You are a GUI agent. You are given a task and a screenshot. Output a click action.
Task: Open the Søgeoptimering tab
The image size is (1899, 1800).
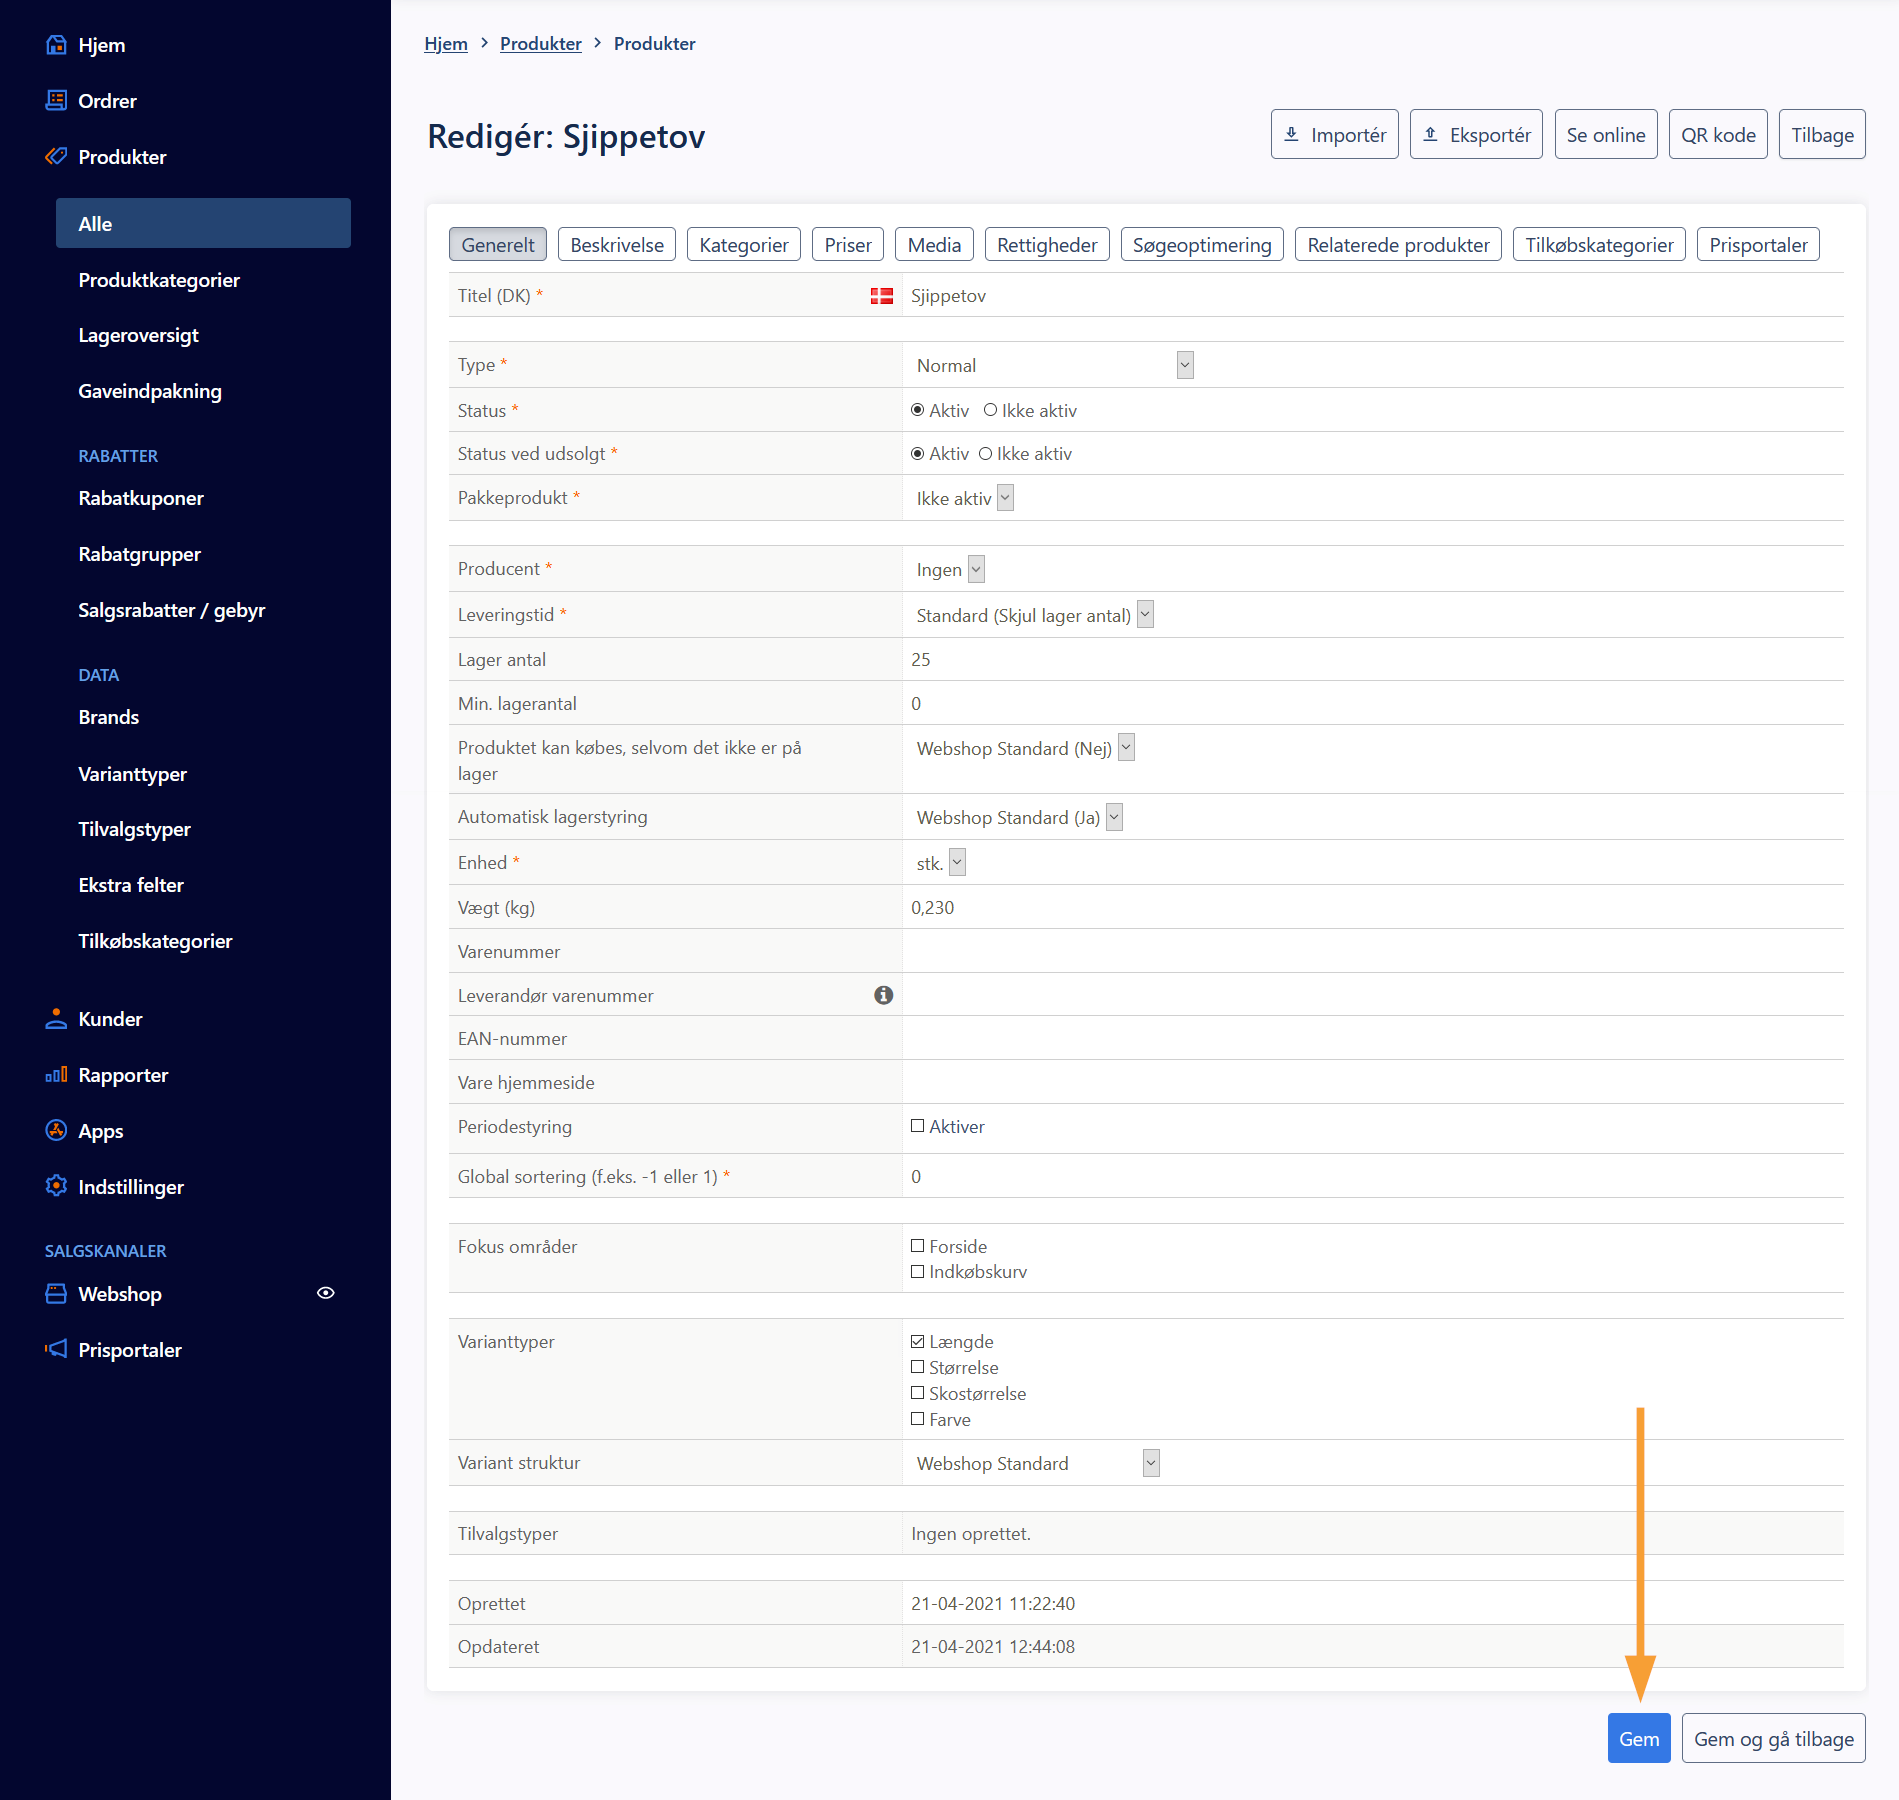(x=1201, y=245)
